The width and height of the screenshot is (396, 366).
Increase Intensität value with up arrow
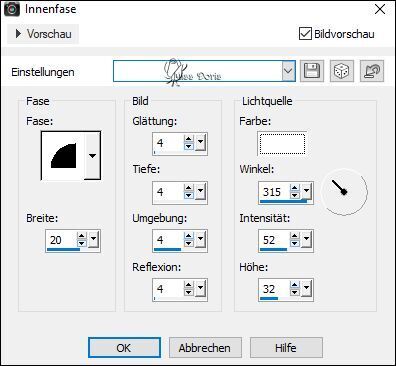tap(295, 236)
